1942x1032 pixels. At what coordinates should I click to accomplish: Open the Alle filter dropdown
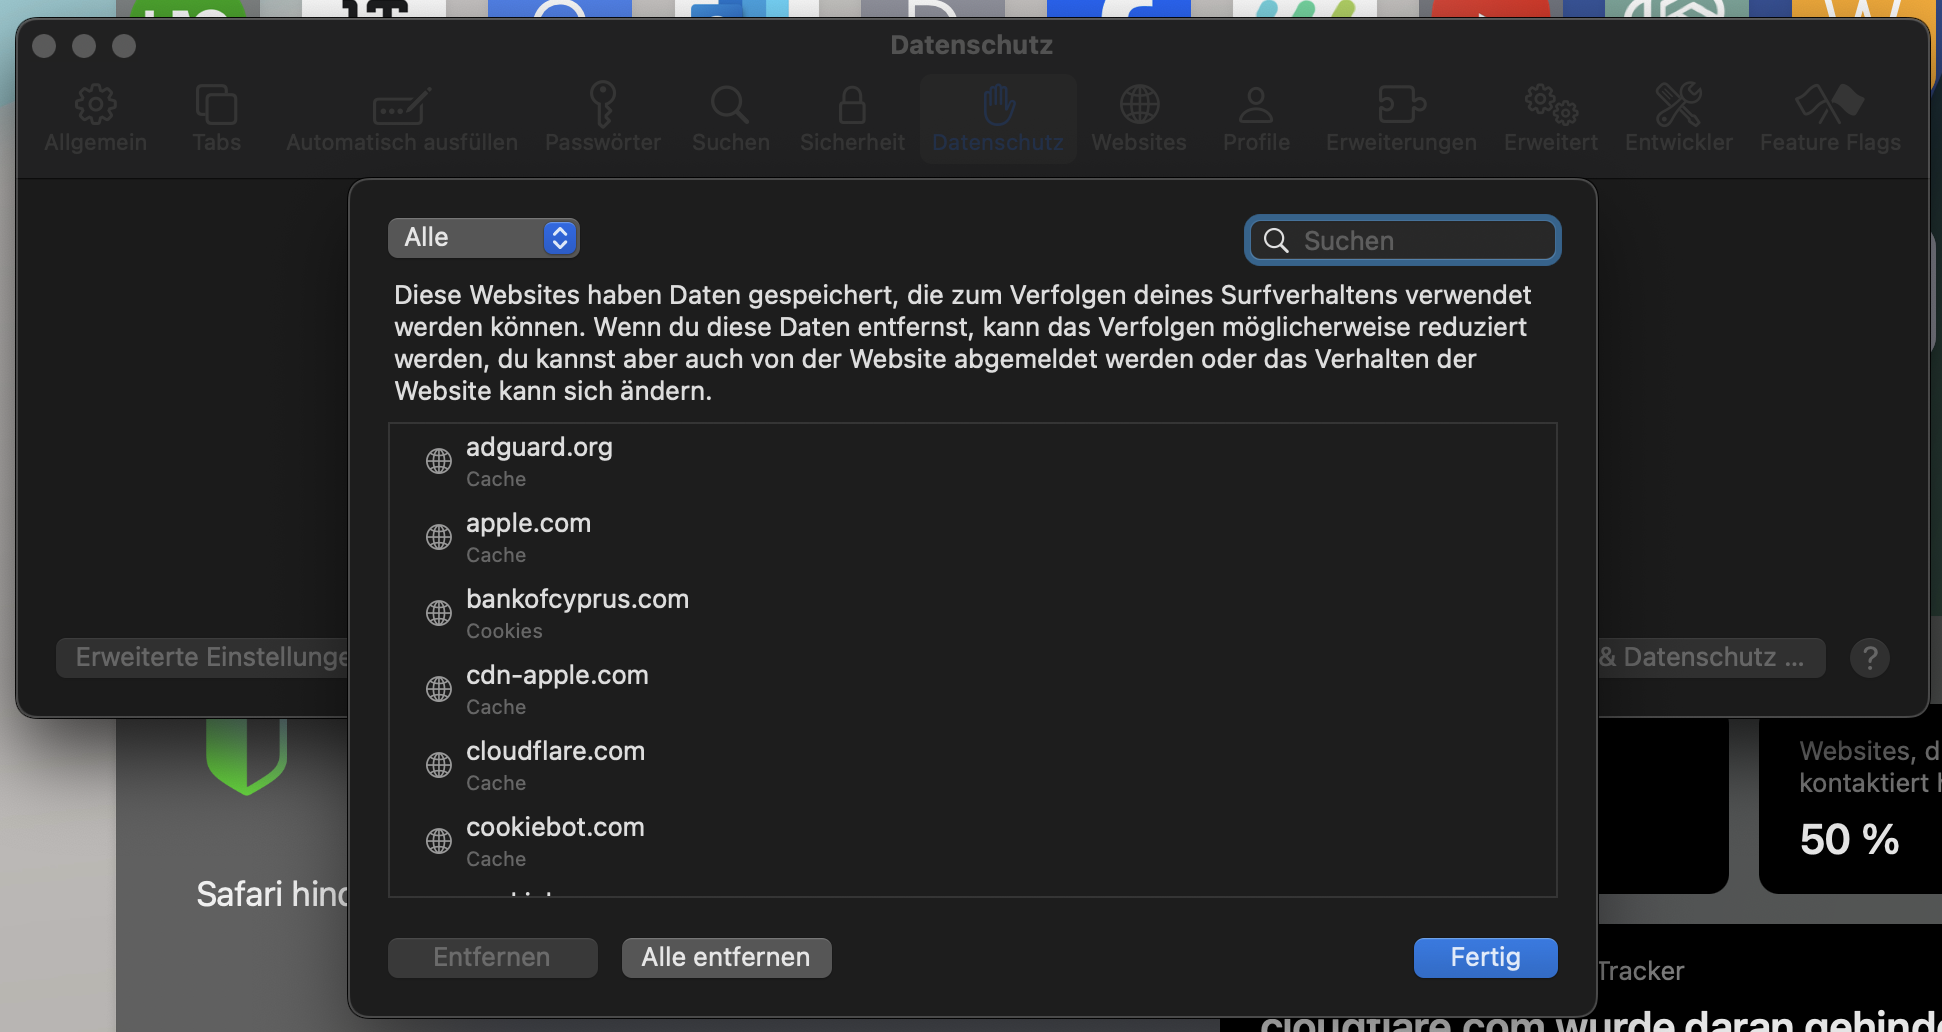coord(483,237)
